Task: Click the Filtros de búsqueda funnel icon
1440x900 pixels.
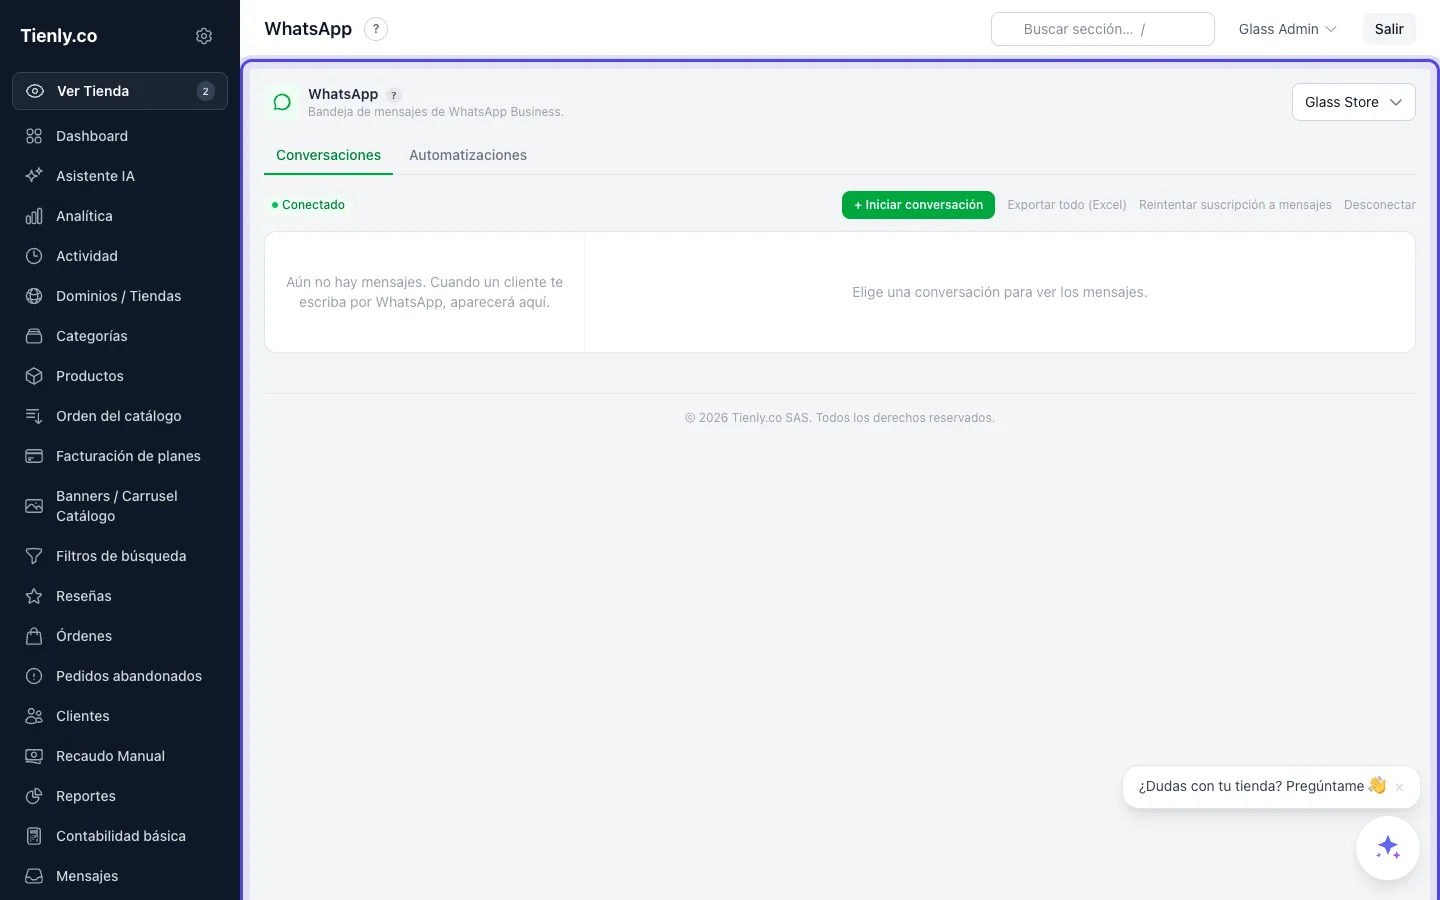Action: point(34,556)
